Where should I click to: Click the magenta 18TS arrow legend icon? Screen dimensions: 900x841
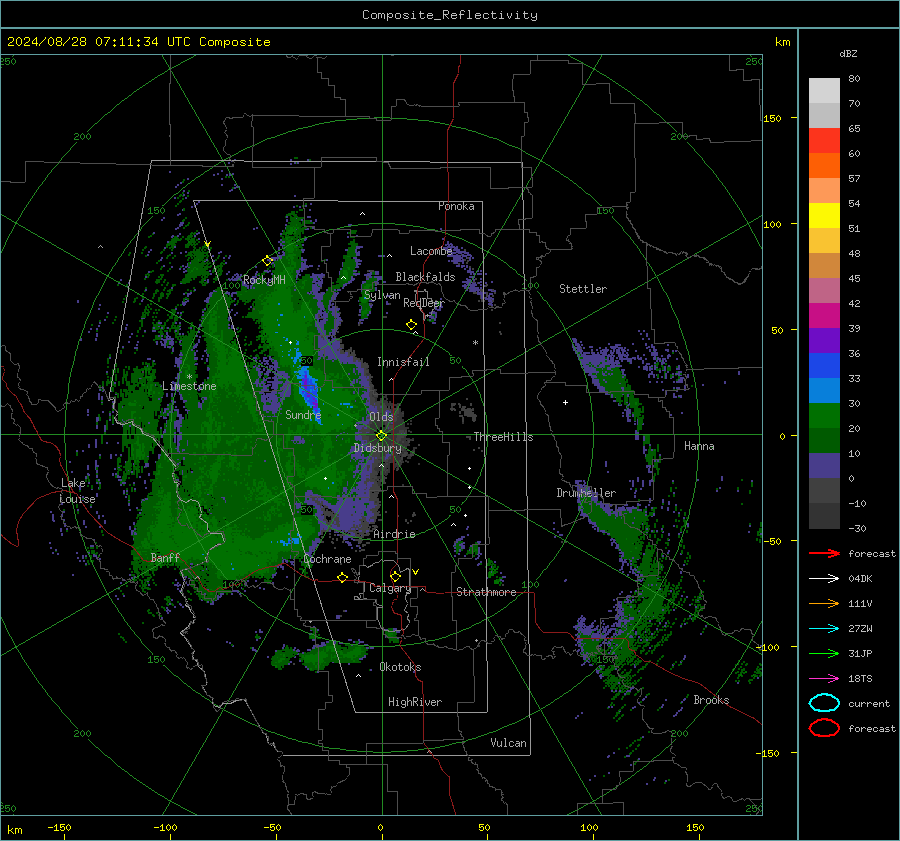coord(824,679)
